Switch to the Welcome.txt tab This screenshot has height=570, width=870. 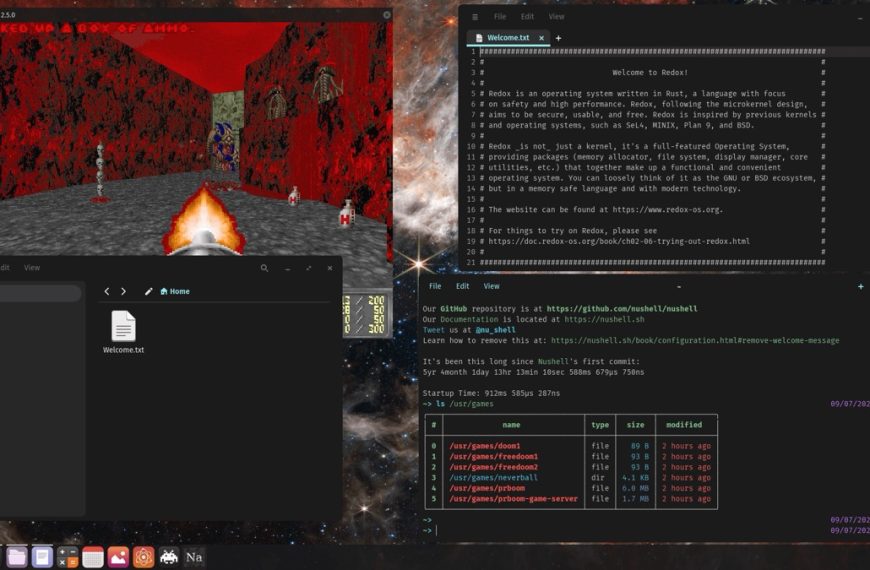click(507, 38)
